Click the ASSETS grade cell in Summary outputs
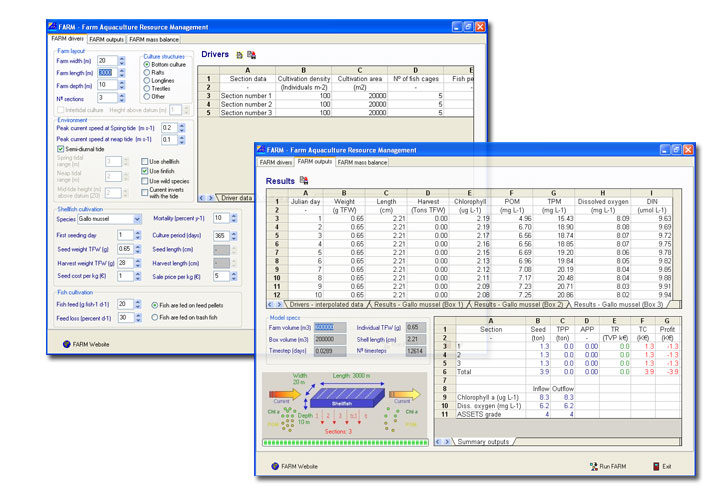Image resolution: width=720 pixels, height=500 pixels. [x=490, y=414]
